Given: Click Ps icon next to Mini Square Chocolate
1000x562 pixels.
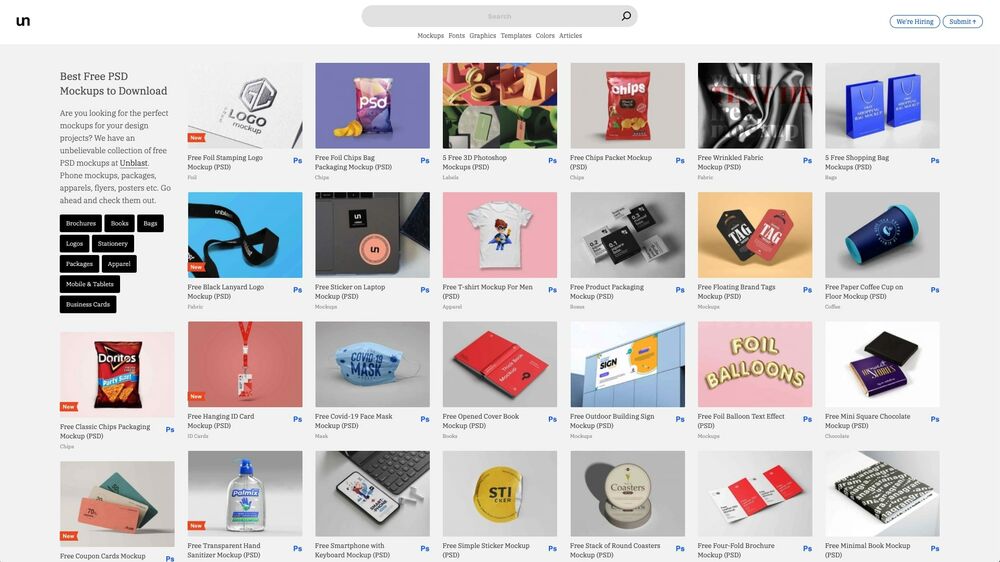Looking at the screenshot, I should click(x=935, y=420).
